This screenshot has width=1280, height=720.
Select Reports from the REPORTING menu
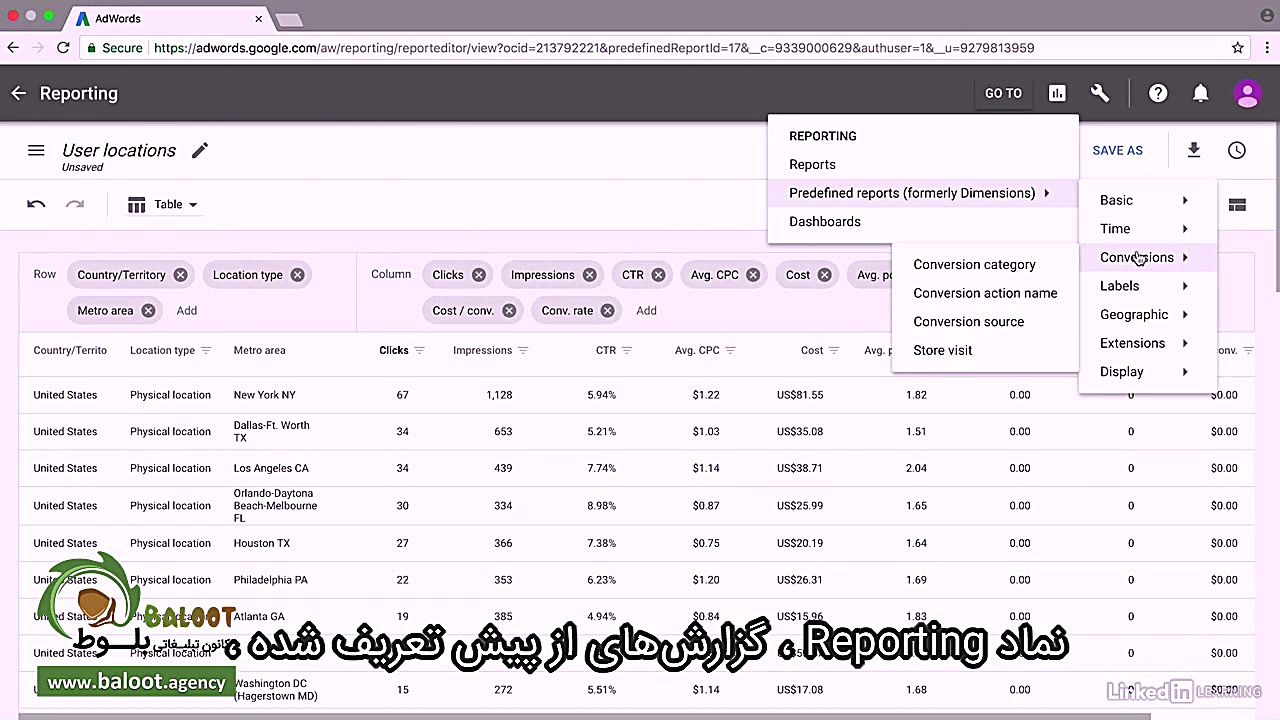[812, 164]
